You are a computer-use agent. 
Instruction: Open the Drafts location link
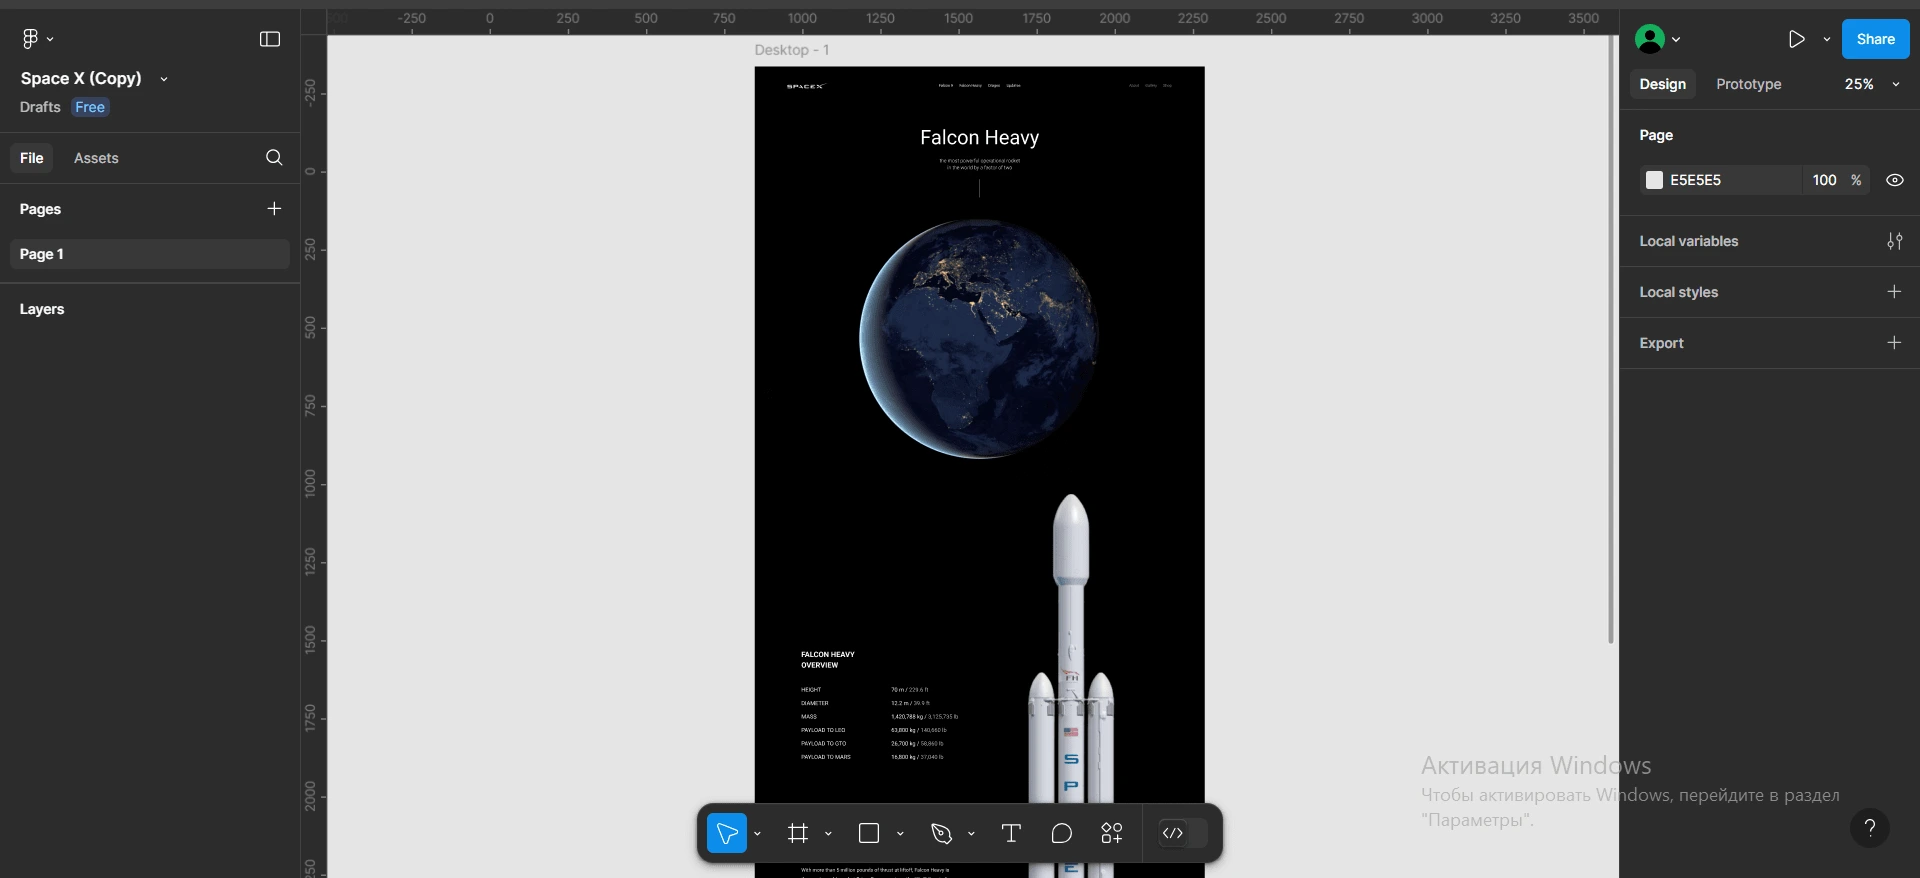tap(40, 107)
